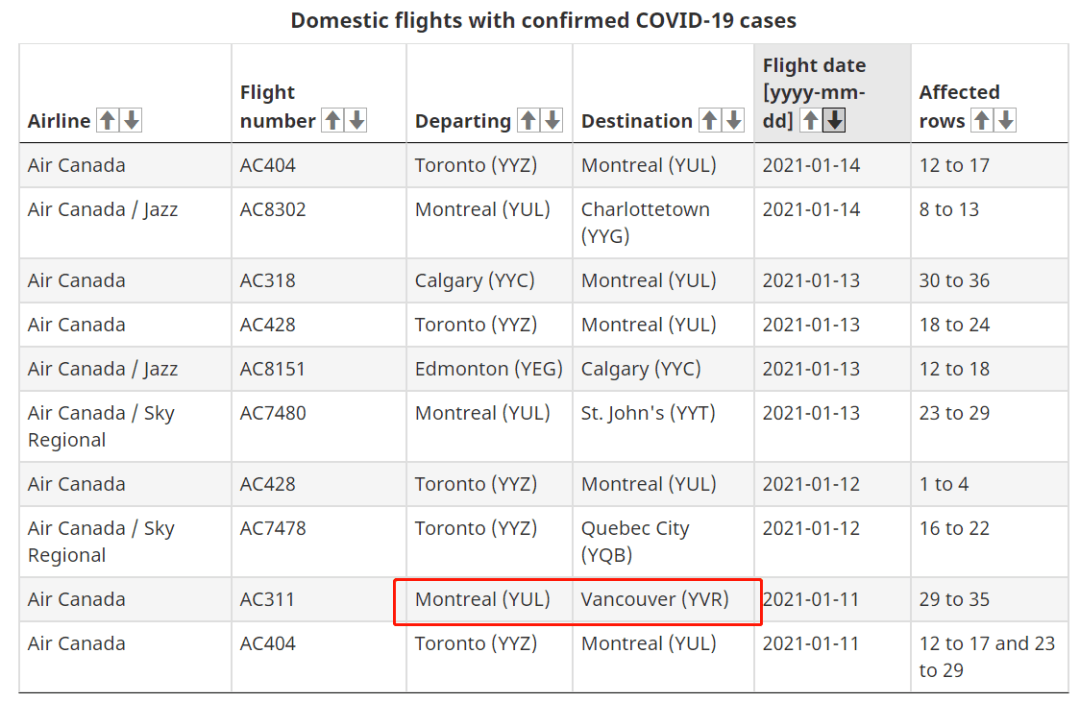The height and width of the screenshot is (702, 1080).
Task: Sort Affected rows descending arrow
Action: tap(1006, 121)
